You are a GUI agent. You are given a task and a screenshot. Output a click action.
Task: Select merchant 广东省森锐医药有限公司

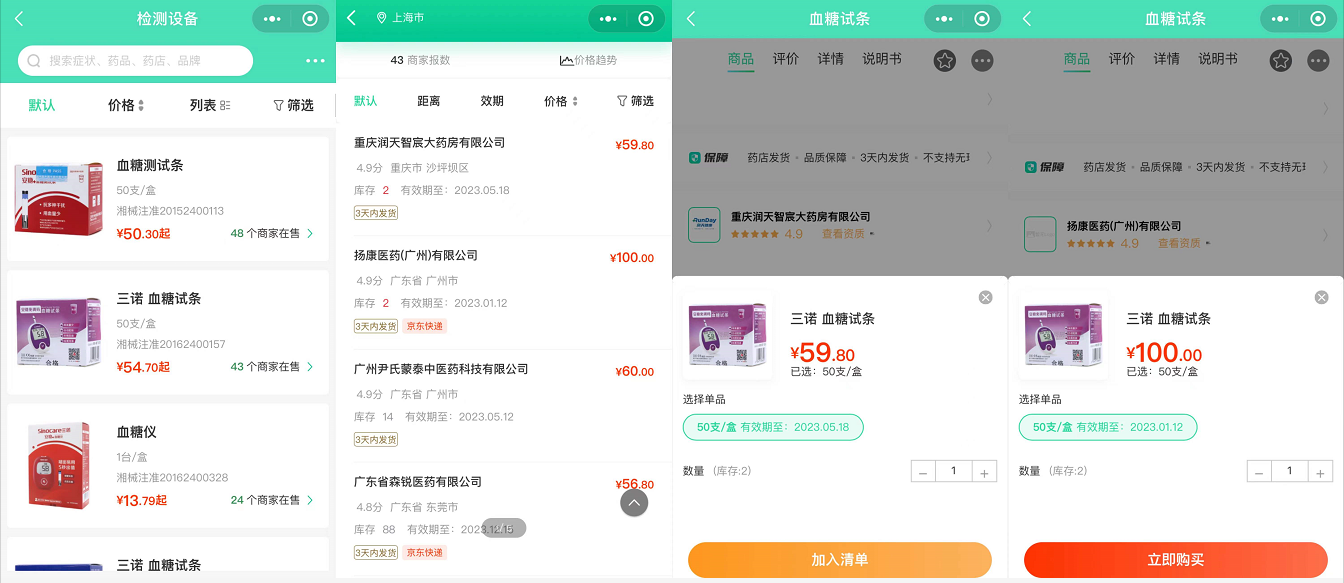tap(504, 519)
